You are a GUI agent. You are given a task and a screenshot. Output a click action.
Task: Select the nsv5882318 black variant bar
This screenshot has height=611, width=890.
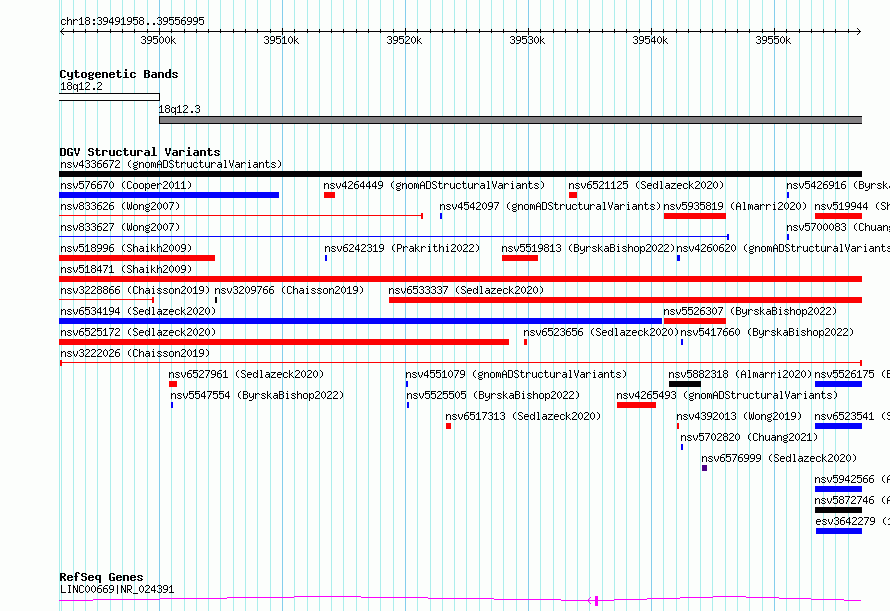coord(685,384)
